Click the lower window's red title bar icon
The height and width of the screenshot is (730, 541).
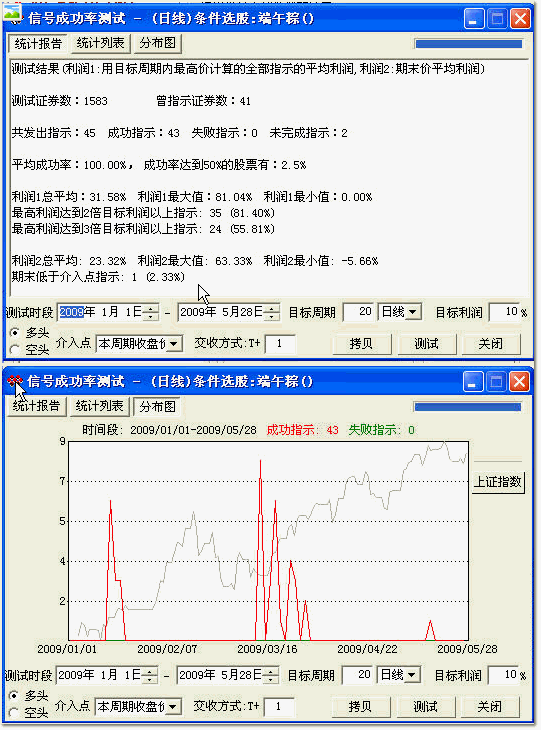coord(14,382)
